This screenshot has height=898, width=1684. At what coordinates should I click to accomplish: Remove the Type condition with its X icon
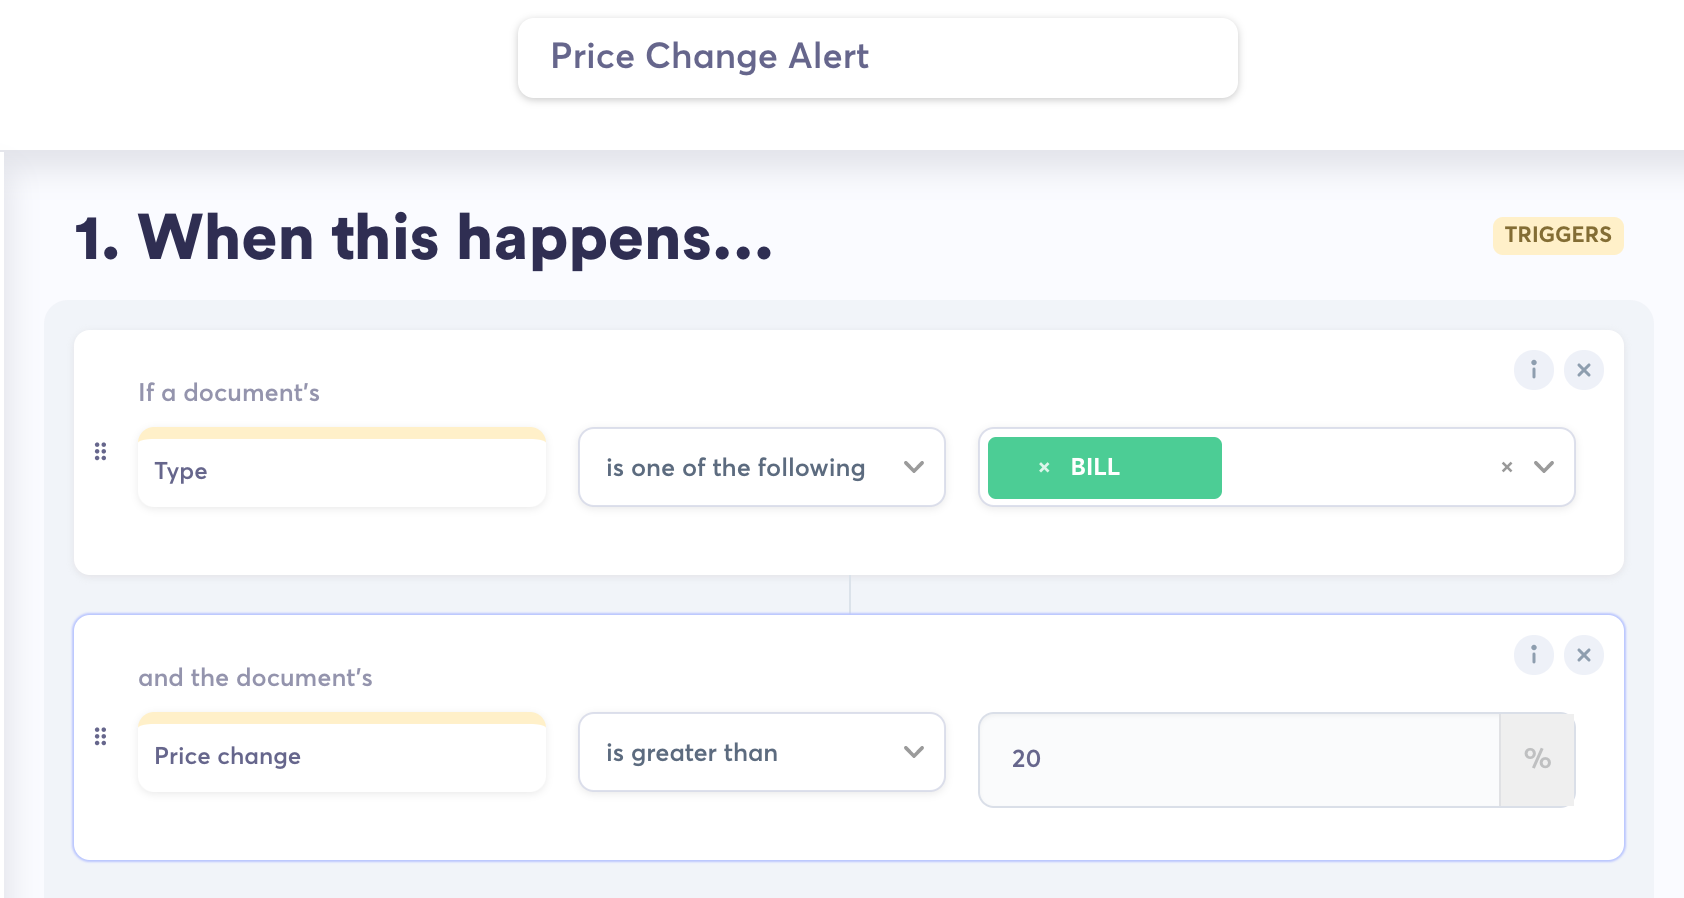coord(1583,370)
